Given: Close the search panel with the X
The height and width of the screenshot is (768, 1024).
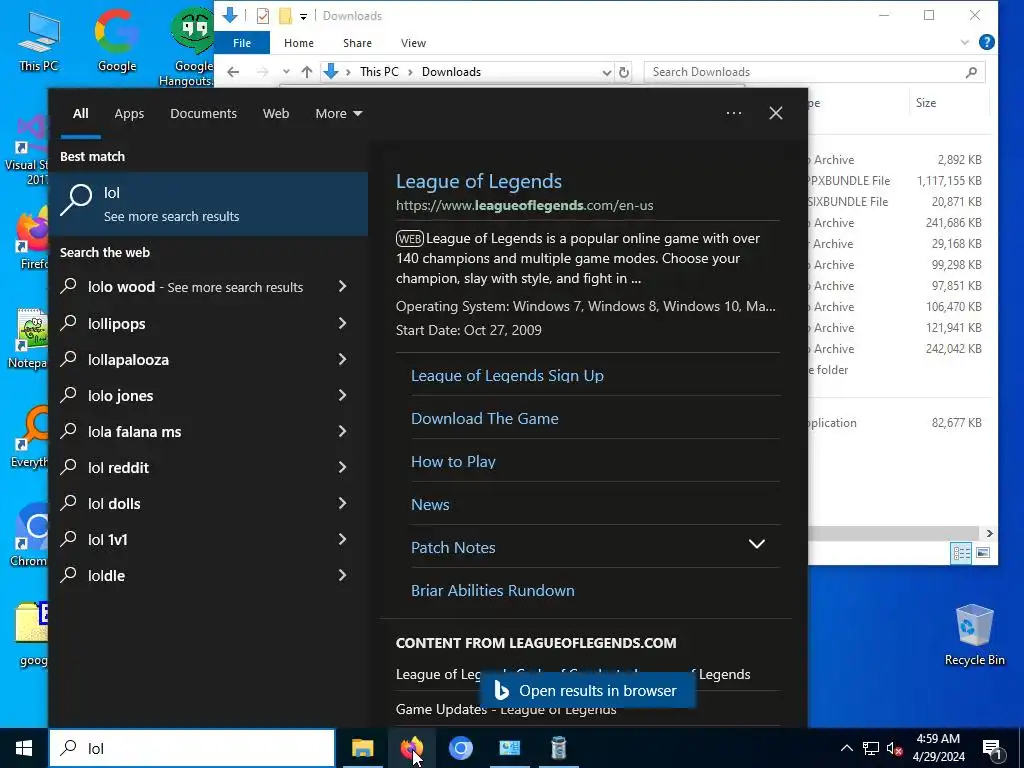Looking at the screenshot, I should (776, 113).
